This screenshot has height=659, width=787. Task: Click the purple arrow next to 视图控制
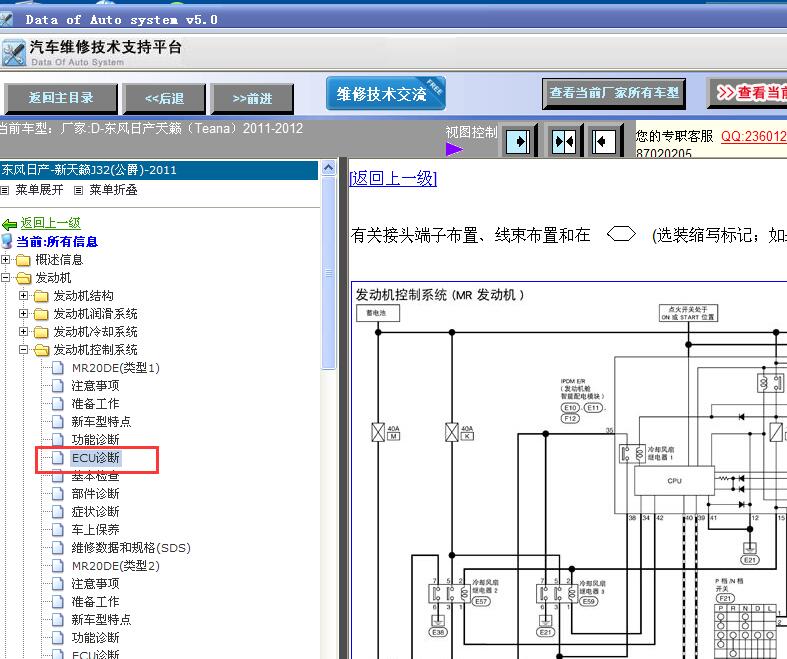[x=454, y=149]
